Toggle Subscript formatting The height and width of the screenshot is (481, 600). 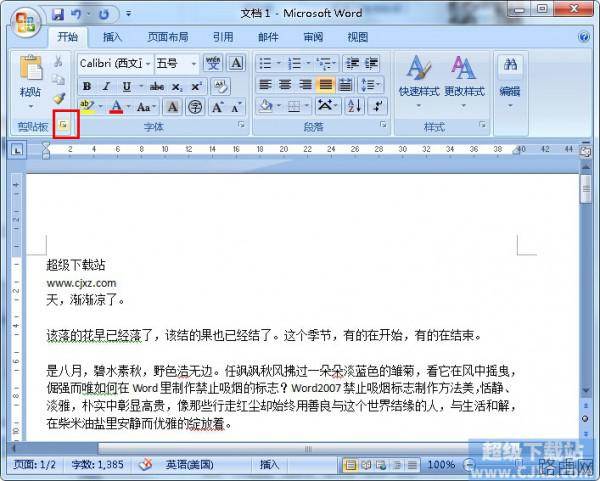click(x=177, y=86)
